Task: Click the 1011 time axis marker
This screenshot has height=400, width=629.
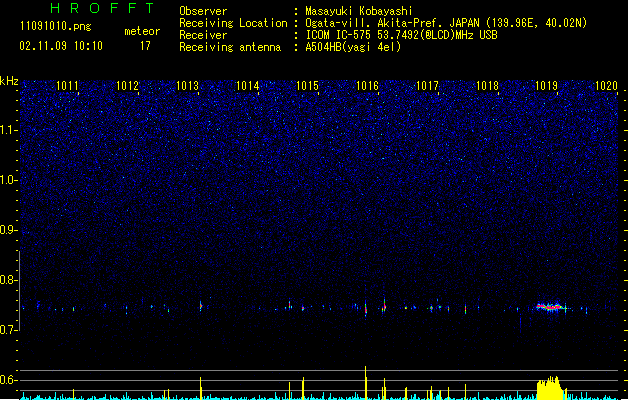Action: [x=67, y=86]
